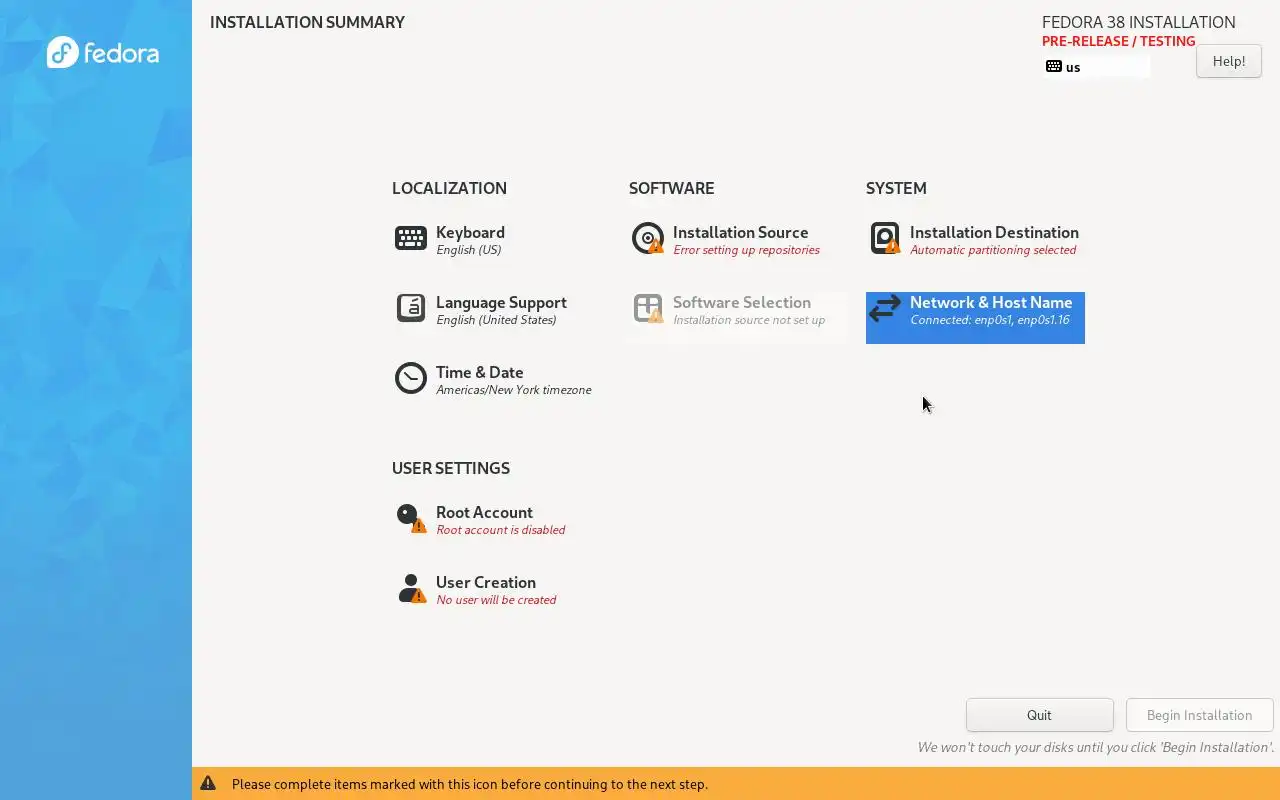Open the User Creation label

(486, 582)
